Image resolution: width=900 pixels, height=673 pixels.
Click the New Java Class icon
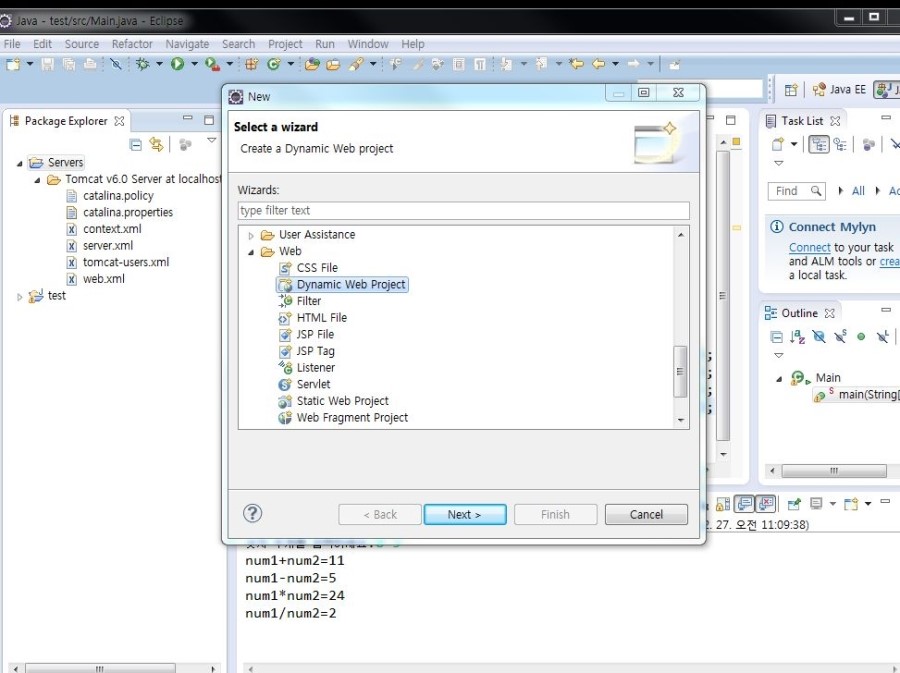coord(273,64)
